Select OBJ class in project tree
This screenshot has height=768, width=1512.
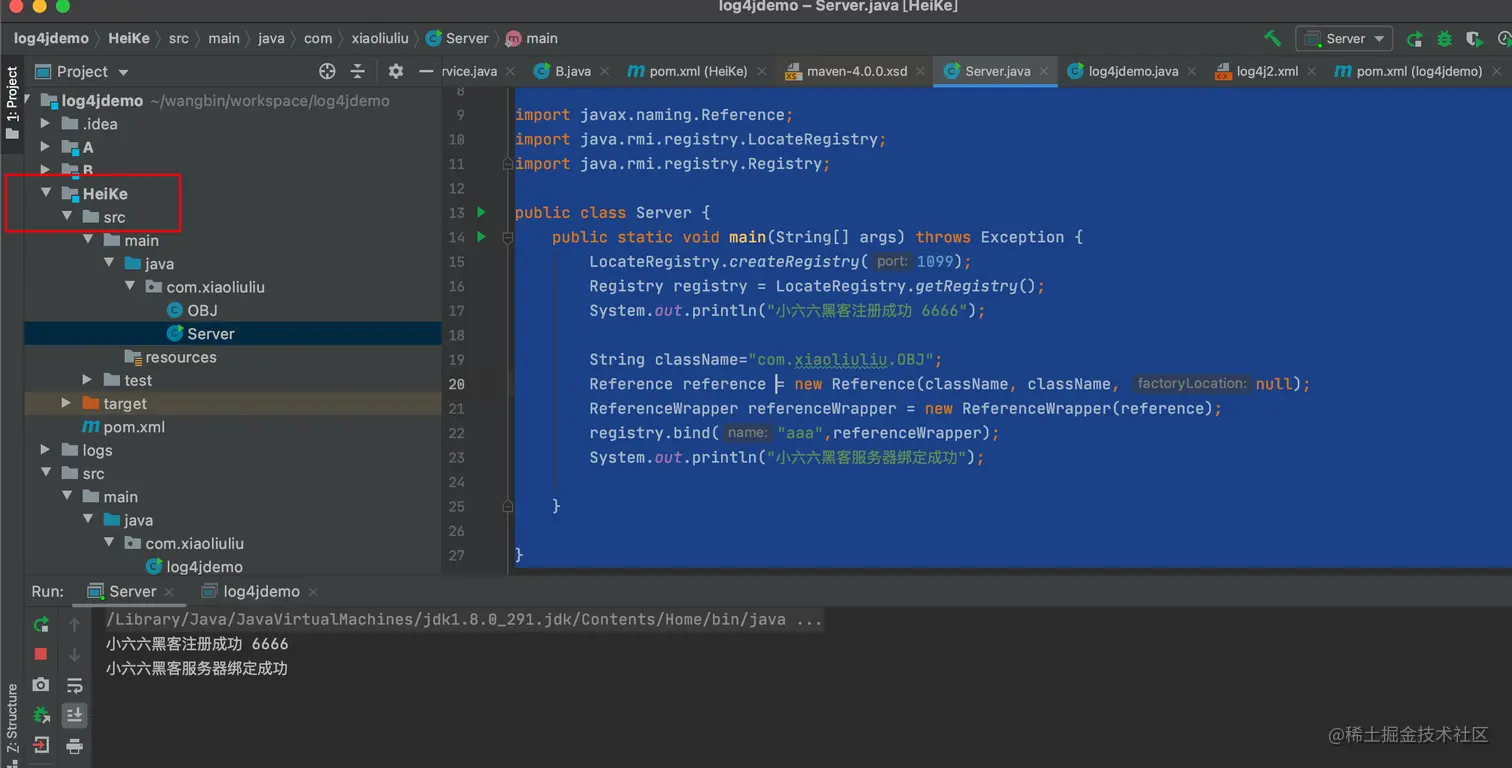[x=202, y=311]
